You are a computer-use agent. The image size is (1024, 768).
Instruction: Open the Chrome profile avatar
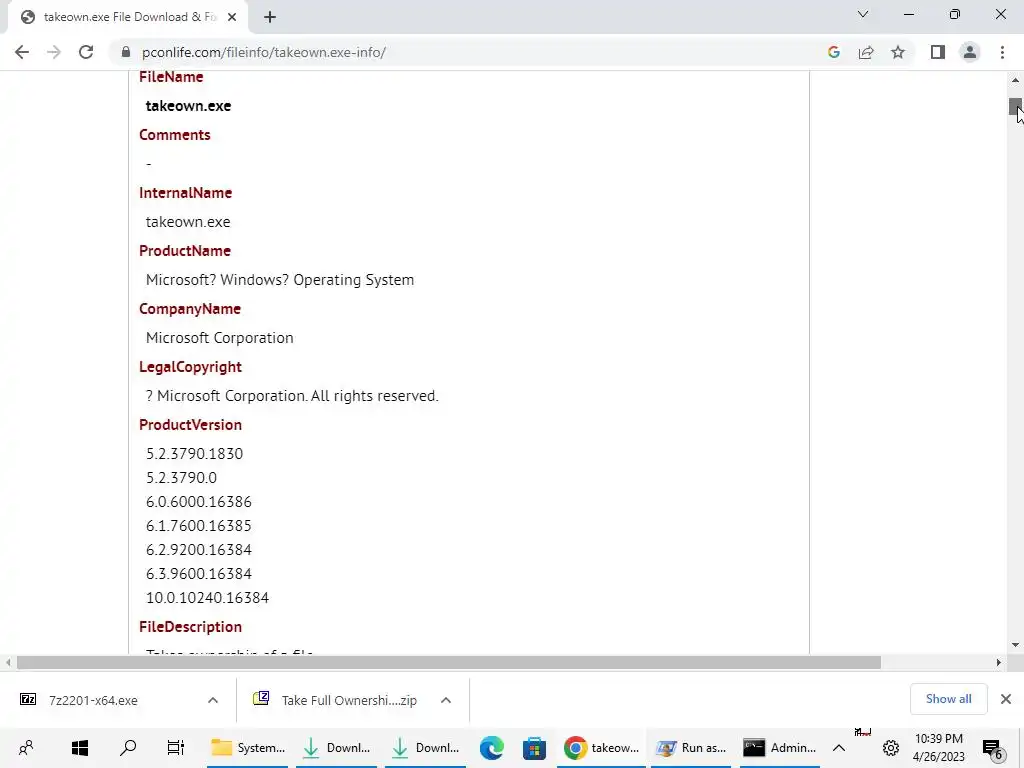pos(970,52)
